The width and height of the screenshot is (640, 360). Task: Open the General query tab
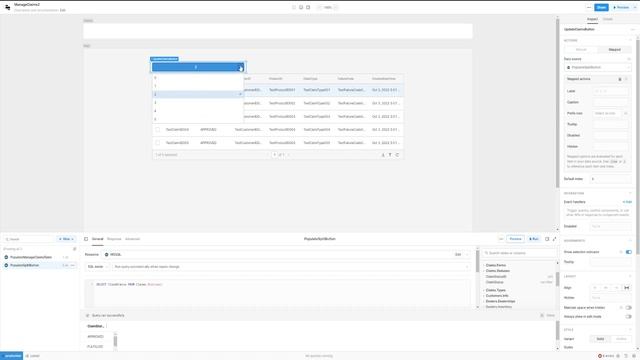[97, 239]
